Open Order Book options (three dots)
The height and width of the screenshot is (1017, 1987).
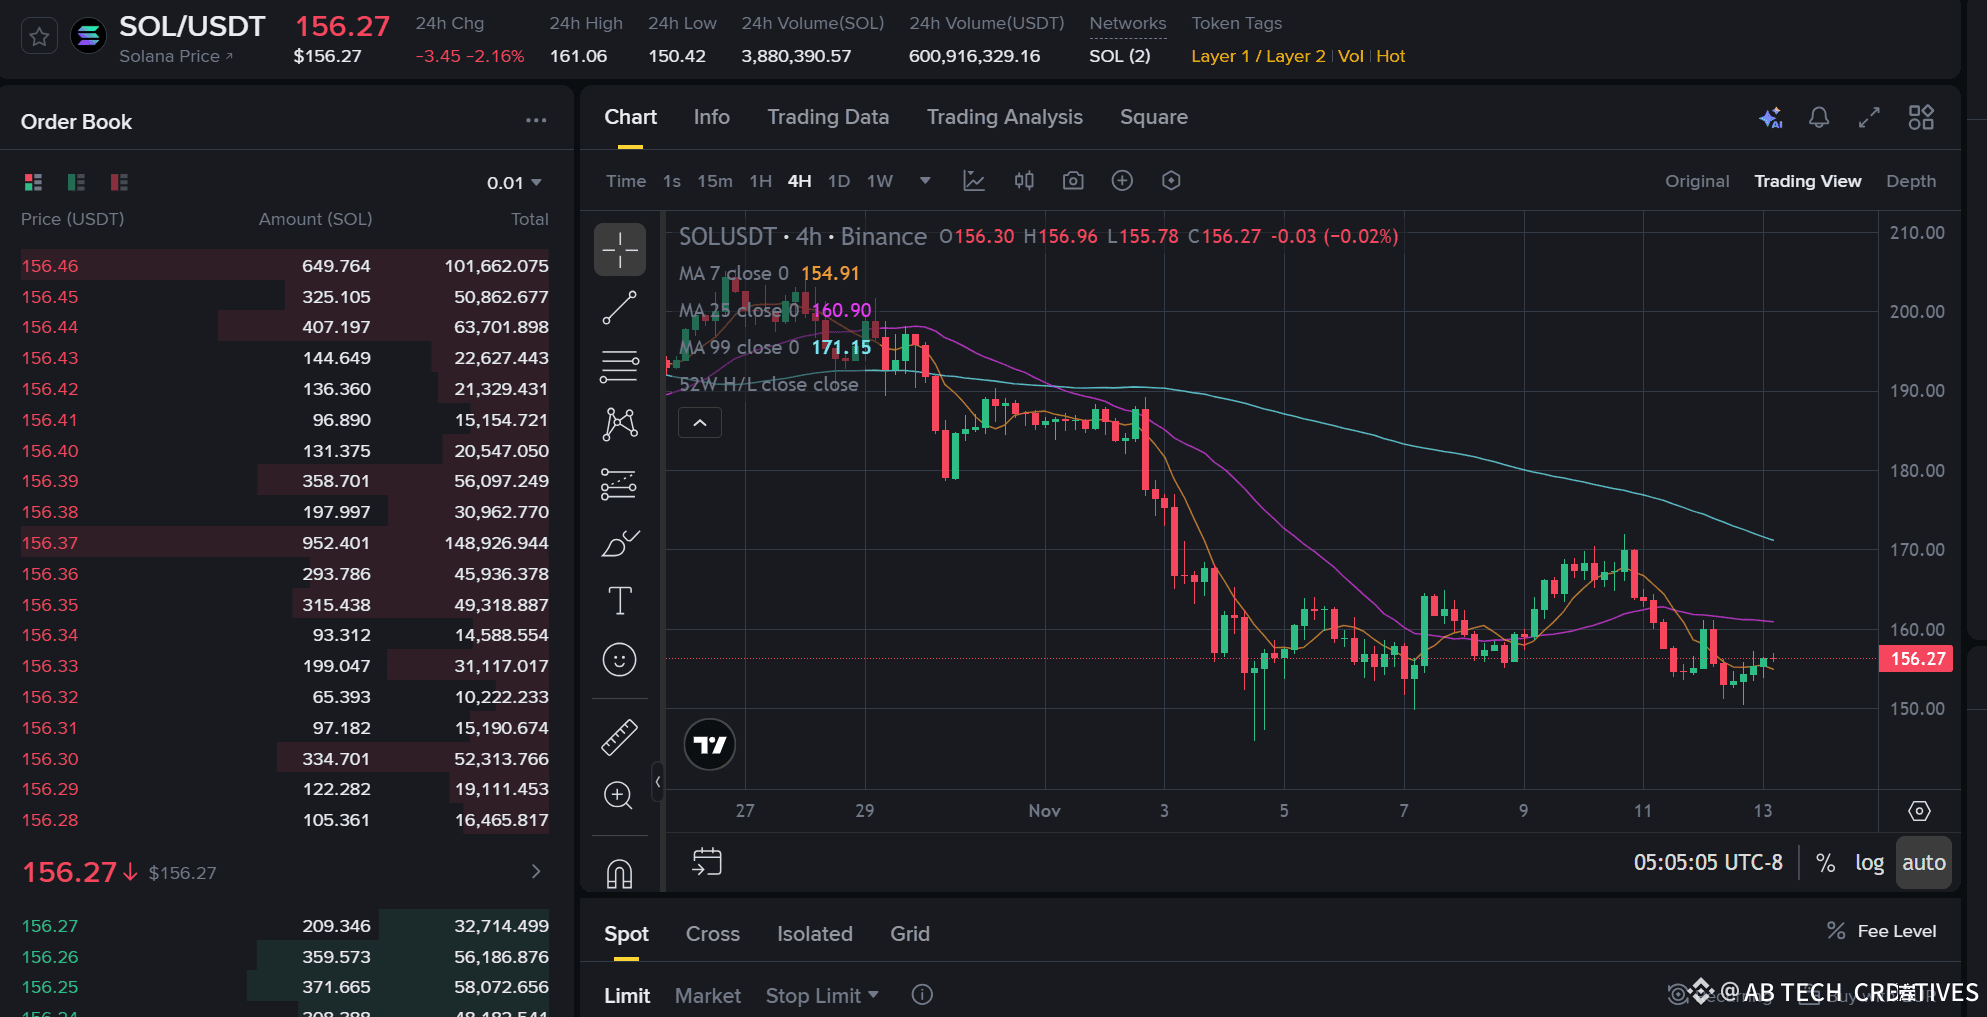click(x=536, y=121)
